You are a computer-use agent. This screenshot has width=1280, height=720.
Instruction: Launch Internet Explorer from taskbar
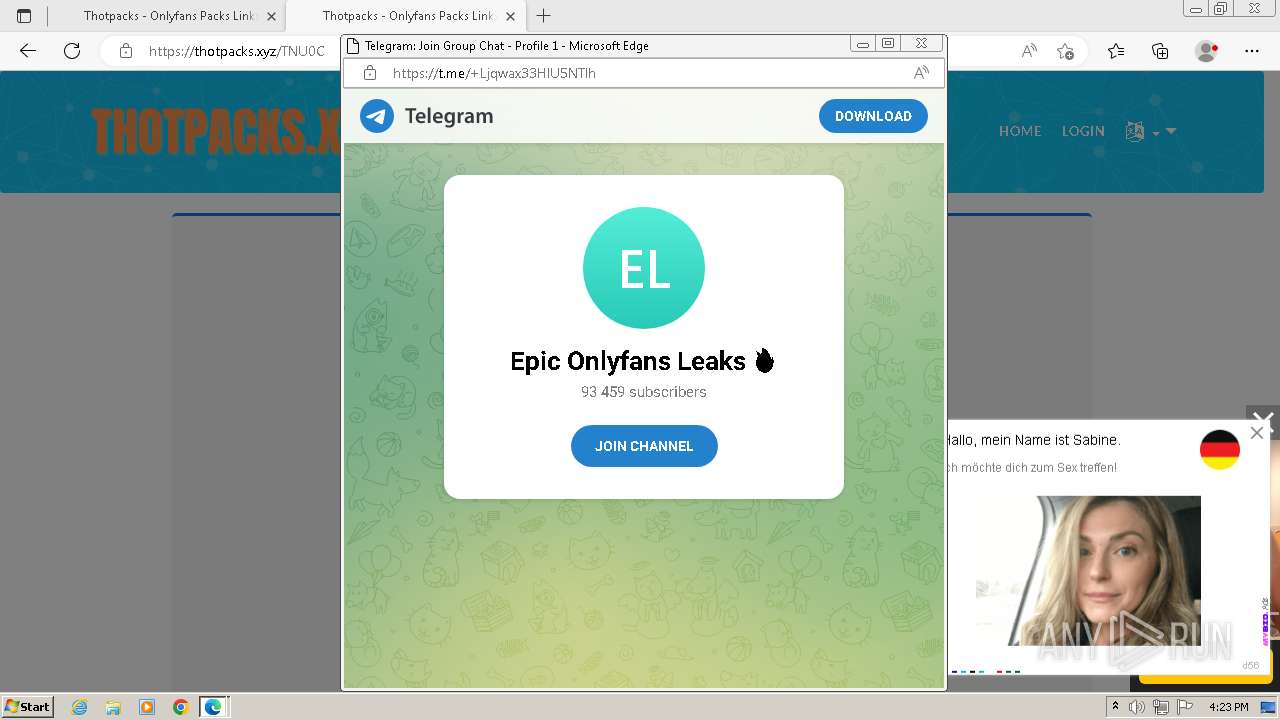(81, 707)
